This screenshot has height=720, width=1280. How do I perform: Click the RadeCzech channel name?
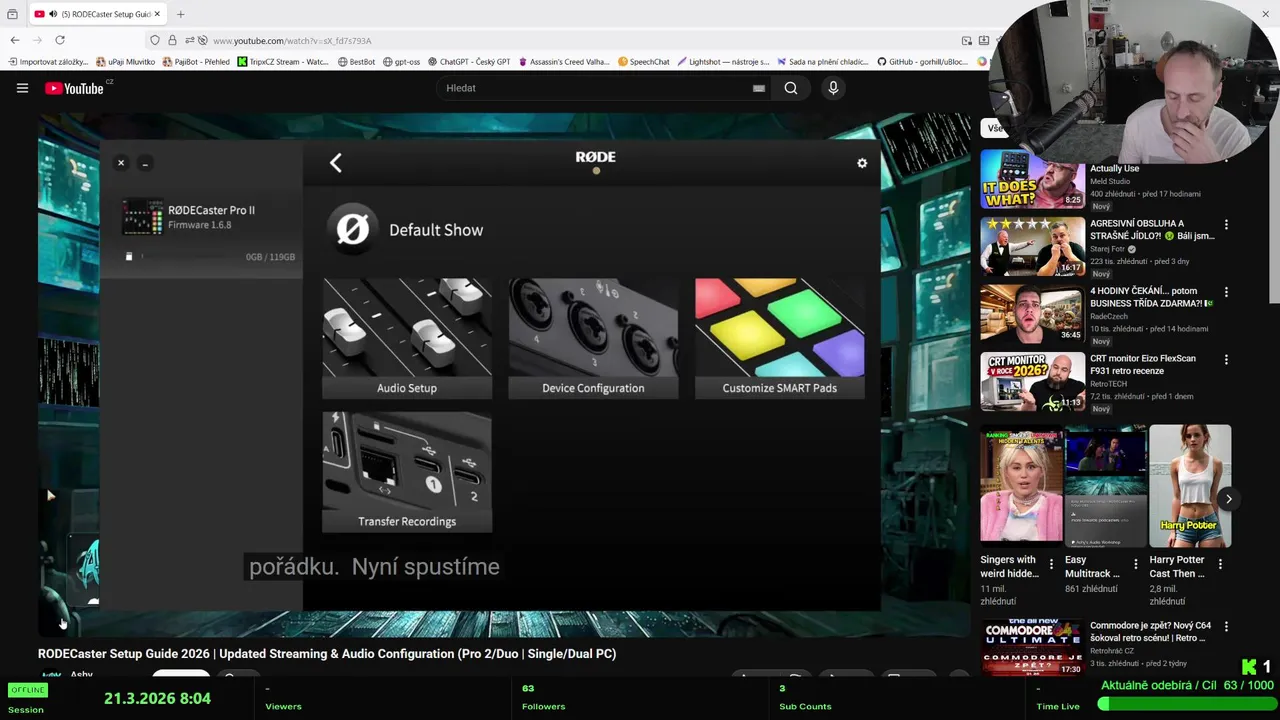[x=1109, y=316]
